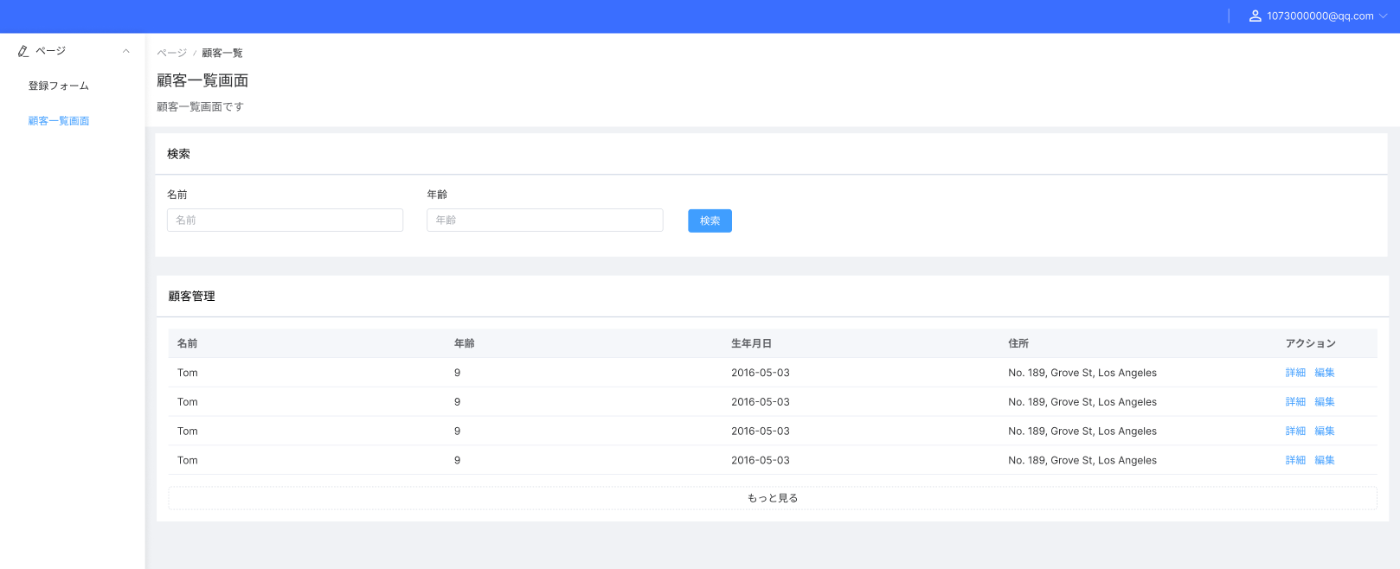Open the dropdown arrow next to the email

tap(1384, 16)
